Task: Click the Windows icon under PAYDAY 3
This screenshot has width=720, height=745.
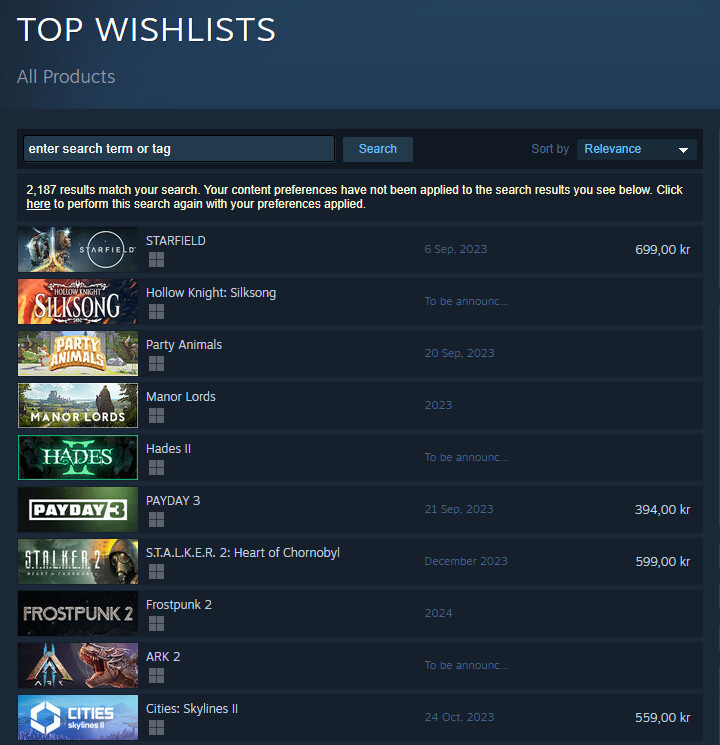Action: (156, 520)
